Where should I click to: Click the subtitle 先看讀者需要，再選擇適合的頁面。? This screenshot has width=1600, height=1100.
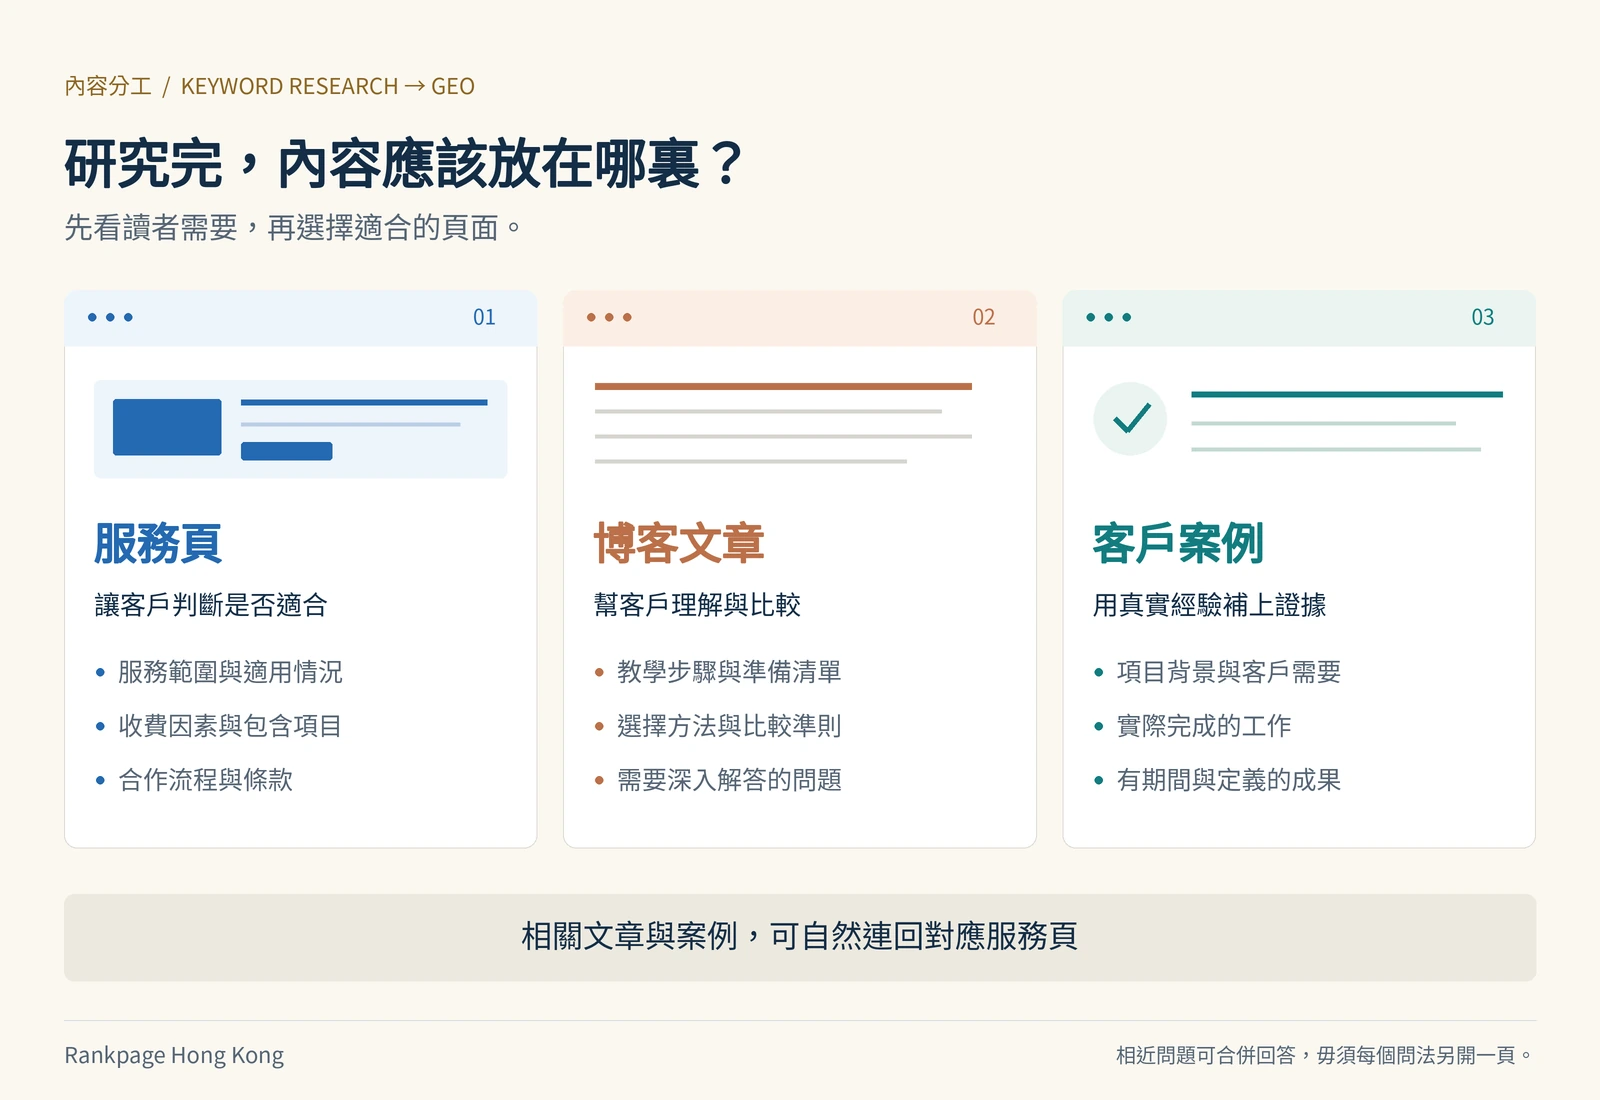[293, 228]
